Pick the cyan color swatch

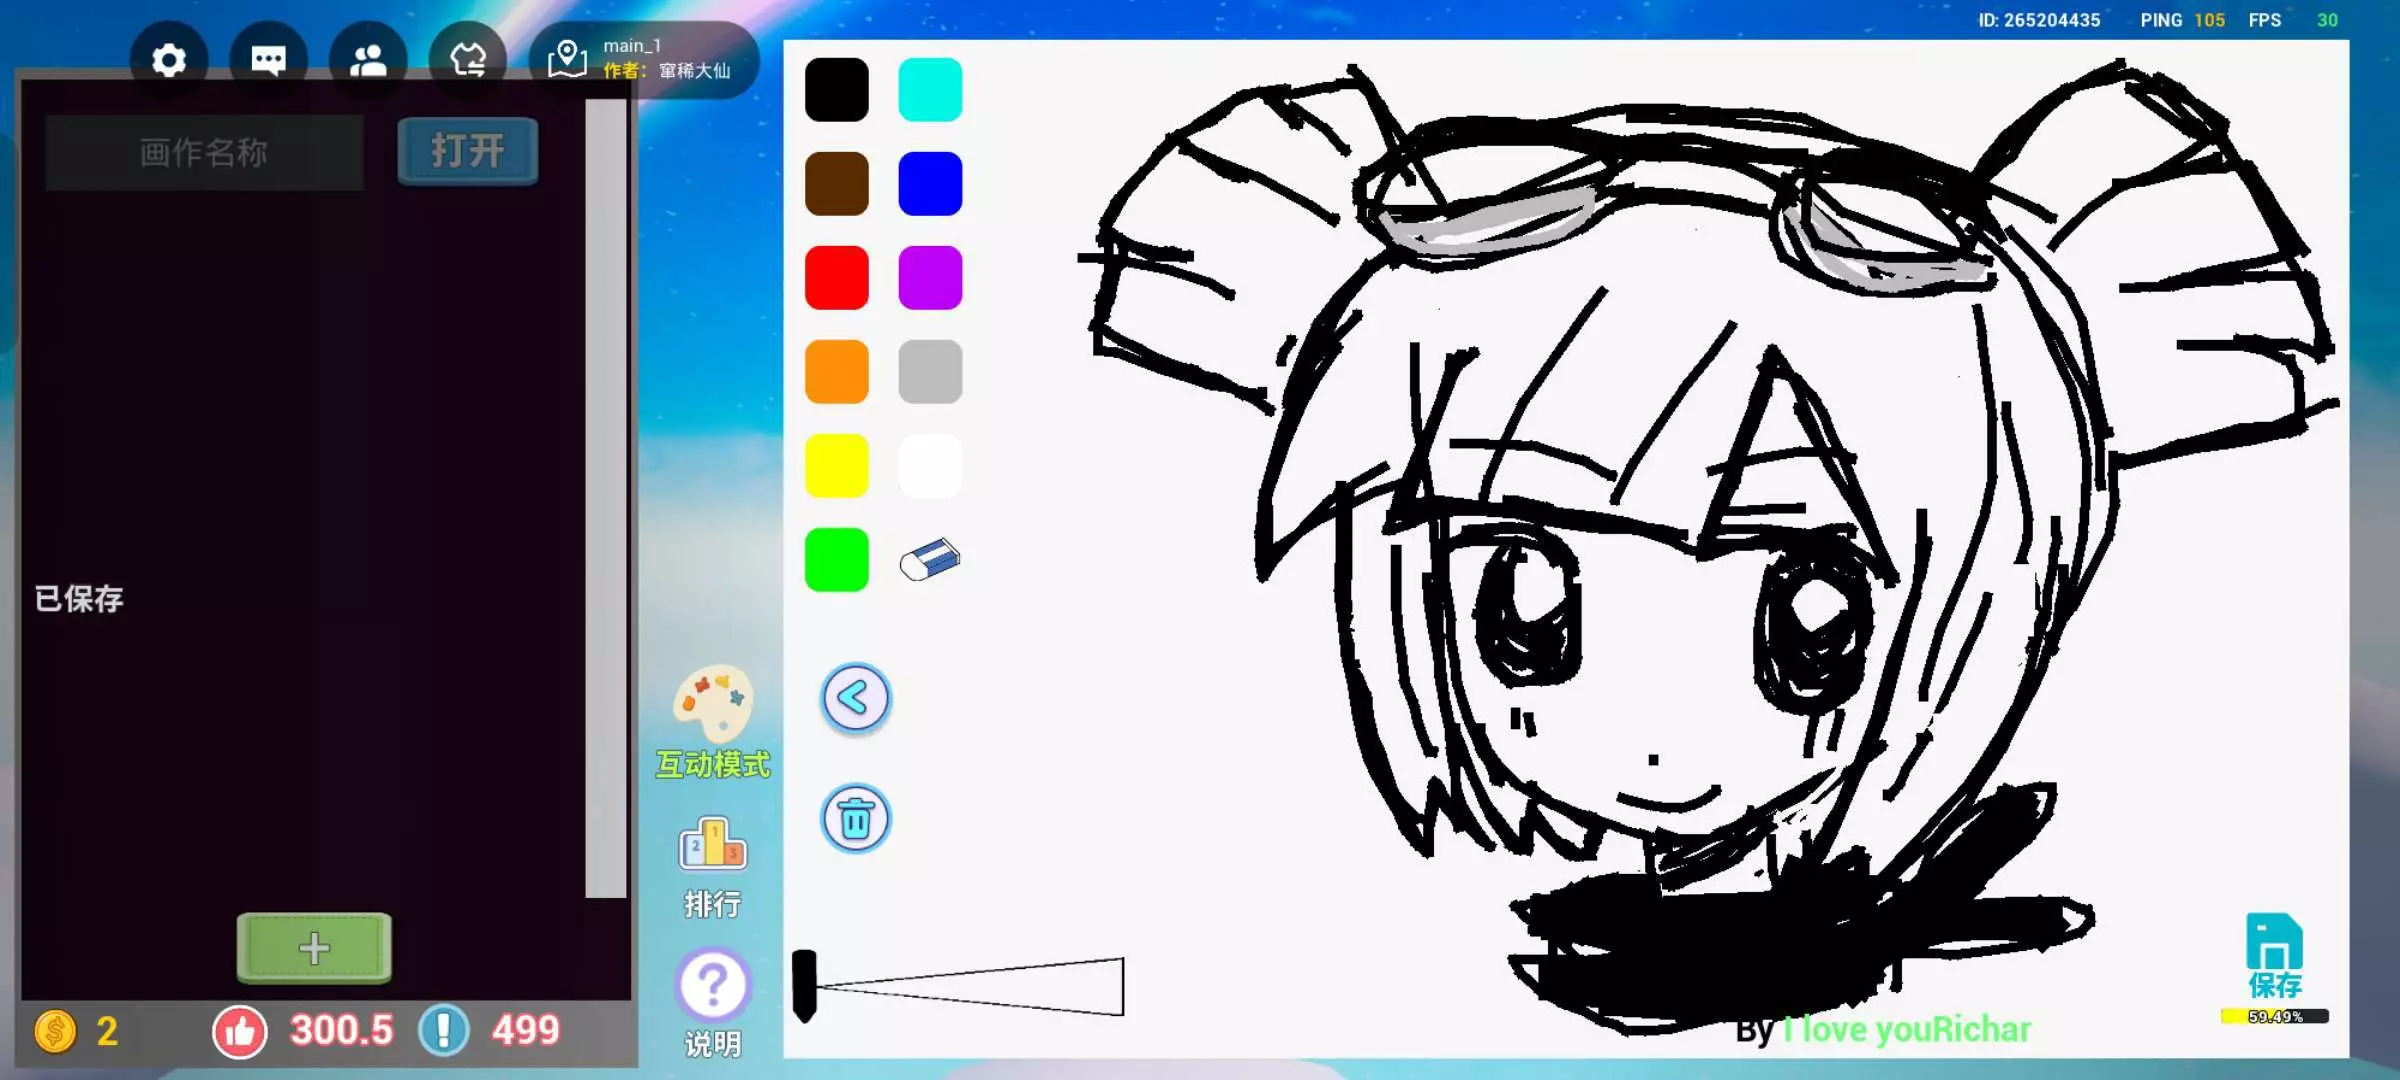930,90
